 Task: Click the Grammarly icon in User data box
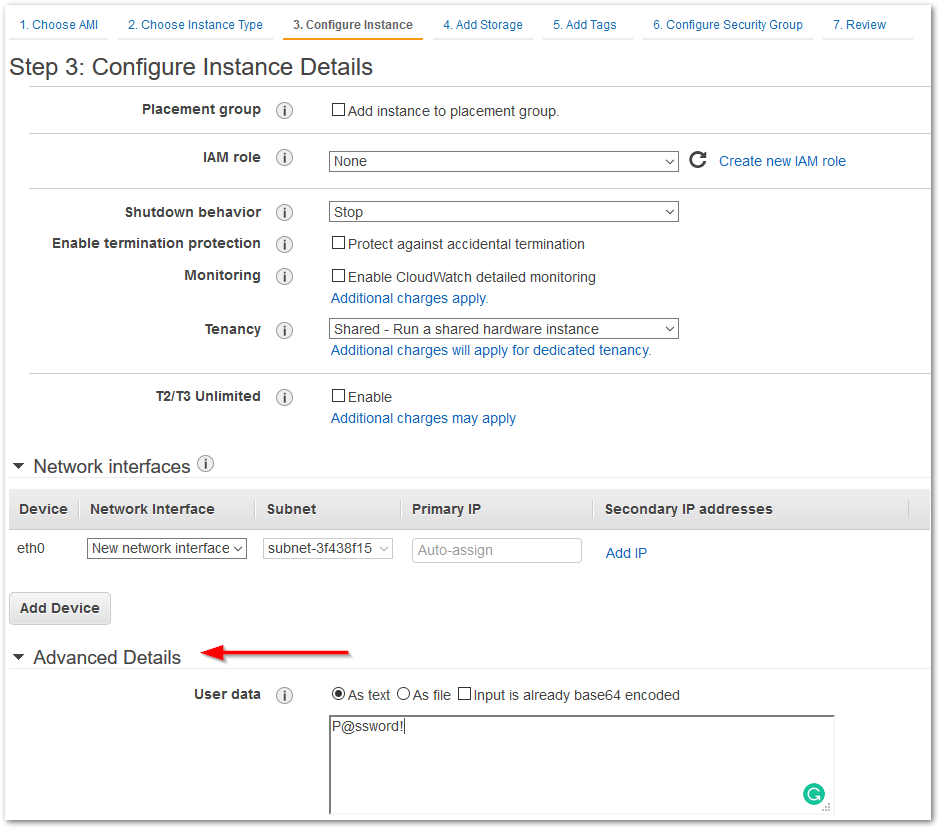click(814, 794)
